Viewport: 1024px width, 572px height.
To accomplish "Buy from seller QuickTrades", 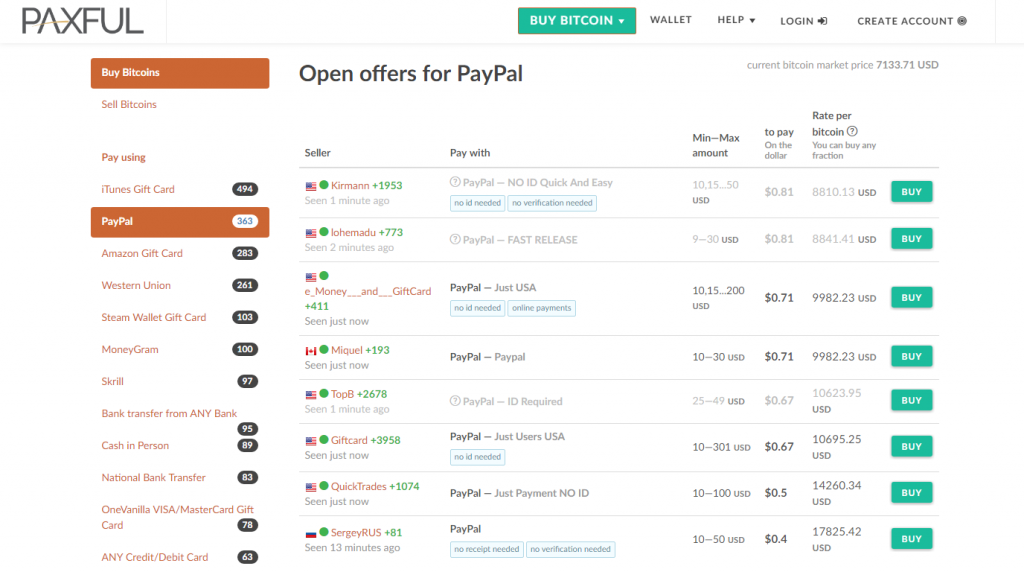I will click(x=912, y=493).
